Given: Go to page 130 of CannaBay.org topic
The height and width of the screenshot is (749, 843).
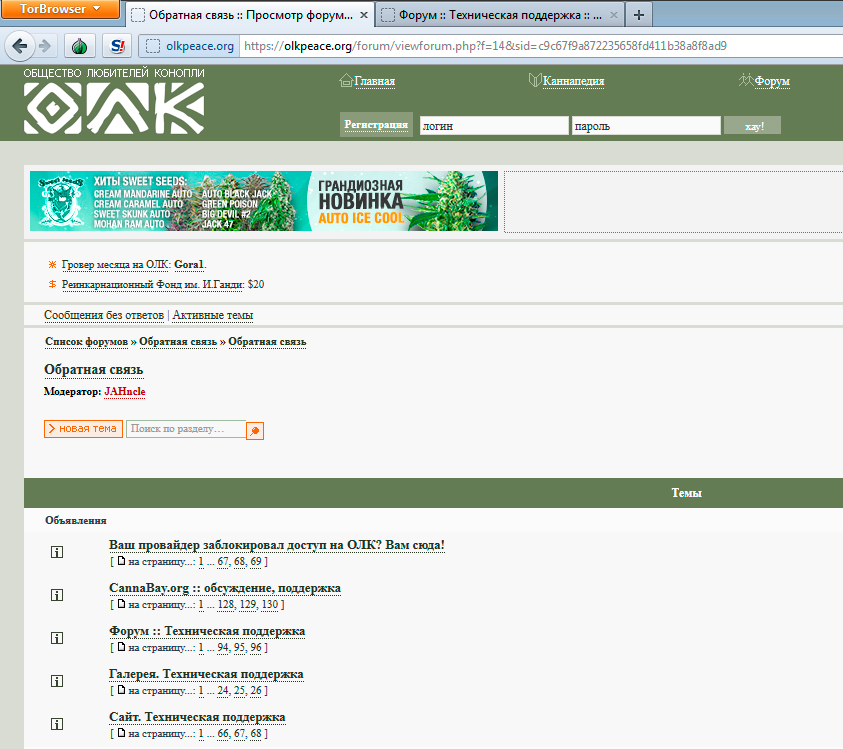Looking at the screenshot, I should tap(270, 604).
